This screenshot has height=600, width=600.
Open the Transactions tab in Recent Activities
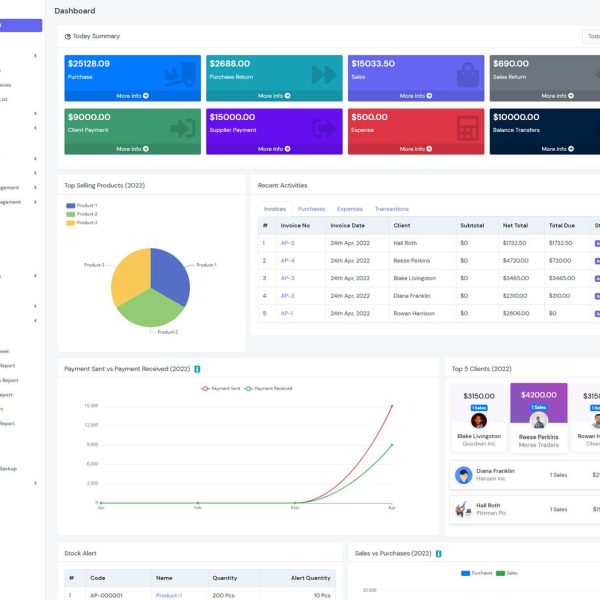391,209
